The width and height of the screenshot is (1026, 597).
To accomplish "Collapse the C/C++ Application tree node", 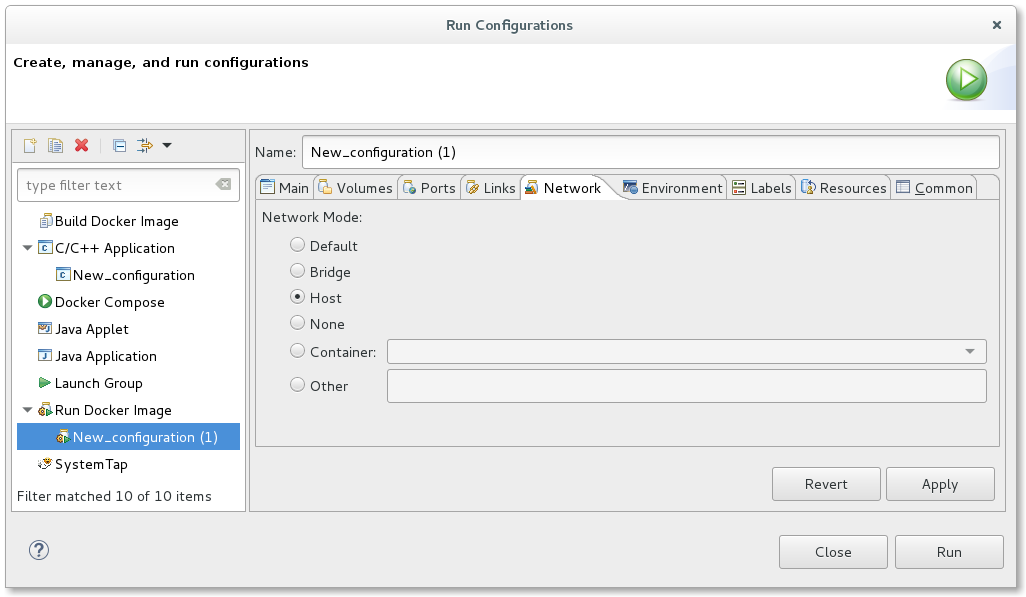I will coord(27,248).
